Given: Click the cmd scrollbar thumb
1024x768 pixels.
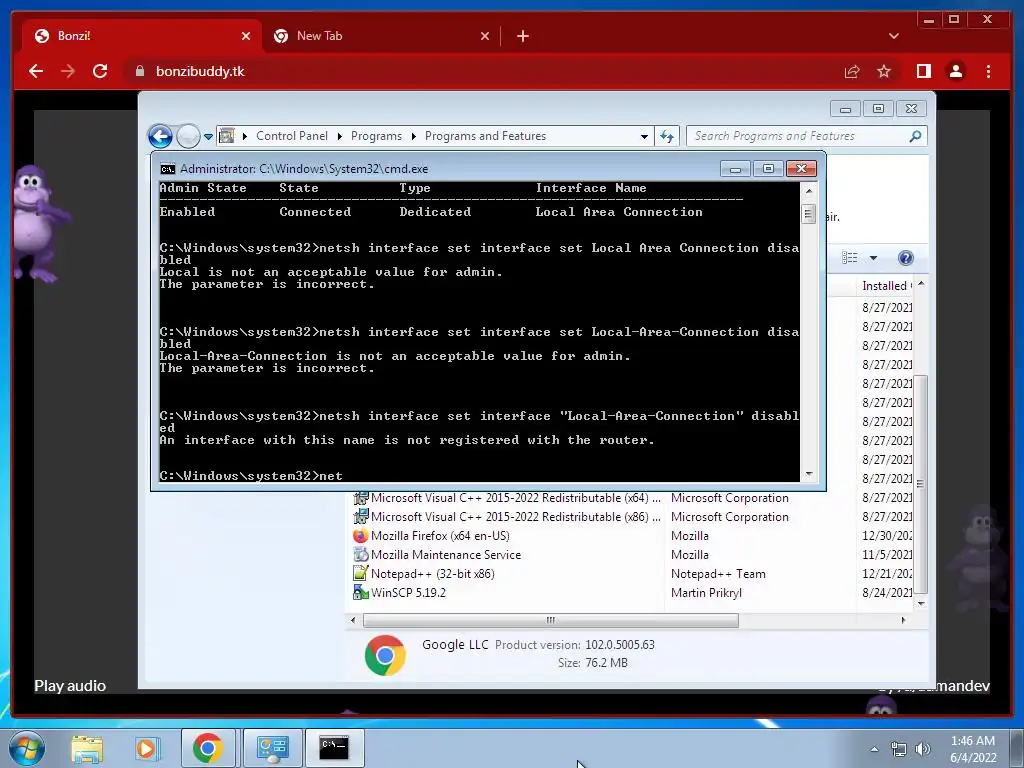Looking at the screenshot, I should [808, 214].
